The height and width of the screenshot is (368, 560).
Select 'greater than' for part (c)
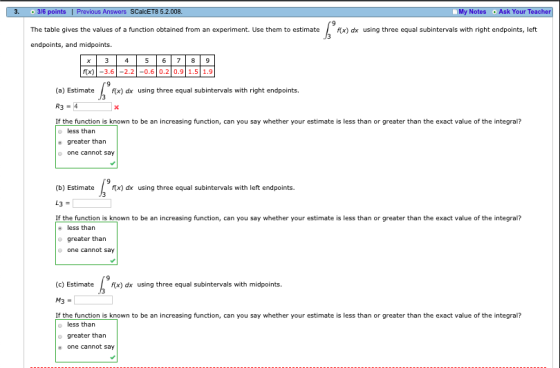(x=60, y=336)
